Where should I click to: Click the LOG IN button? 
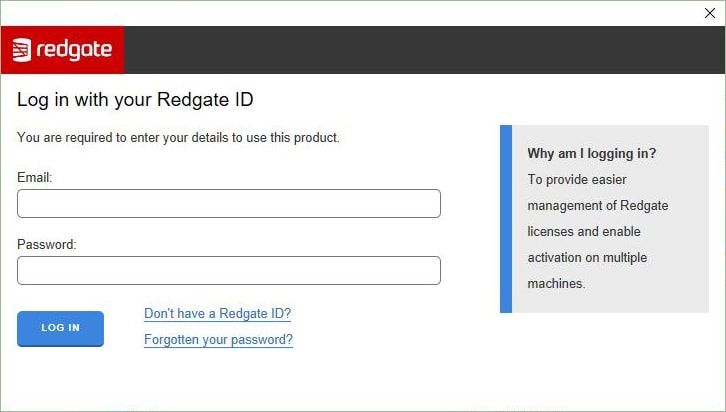click(x=61, y=328)
